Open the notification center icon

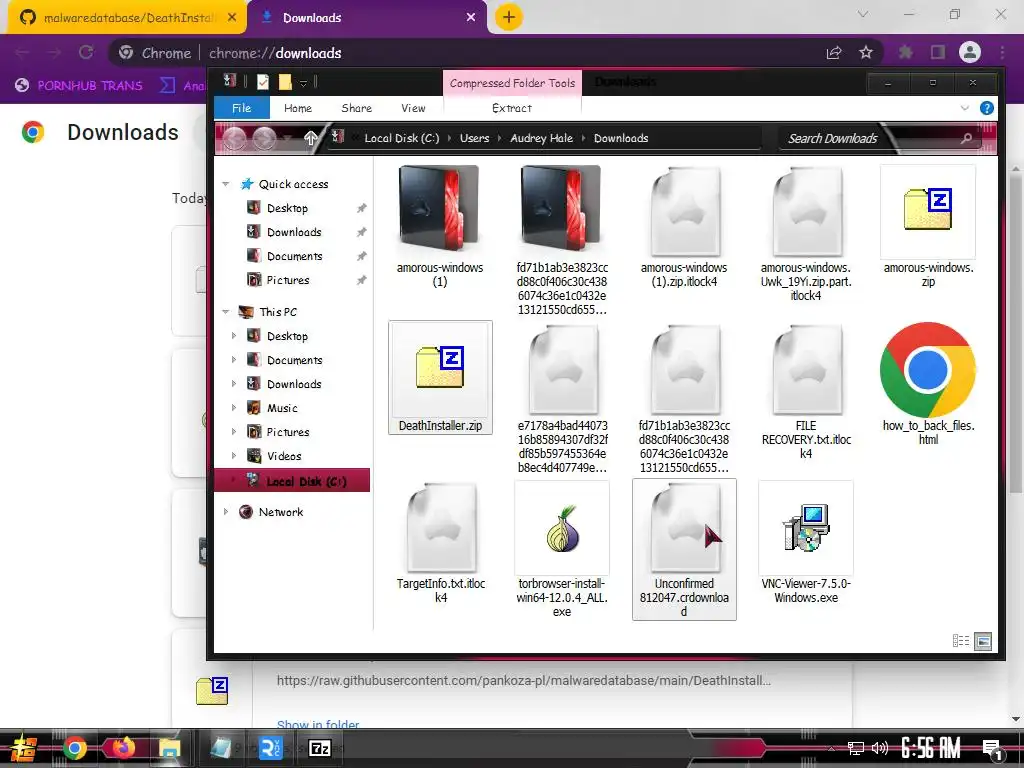coord(993,749)
